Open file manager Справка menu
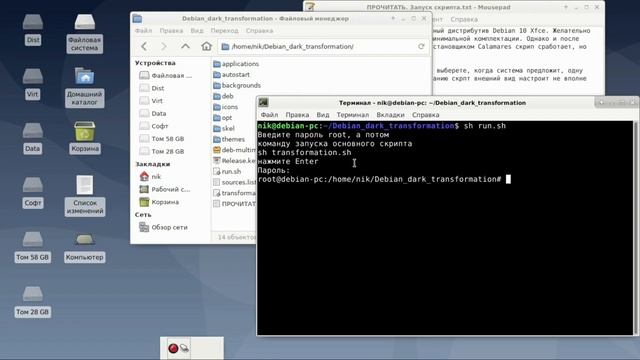This screenshot has width=640, height=360. [259, 31]
